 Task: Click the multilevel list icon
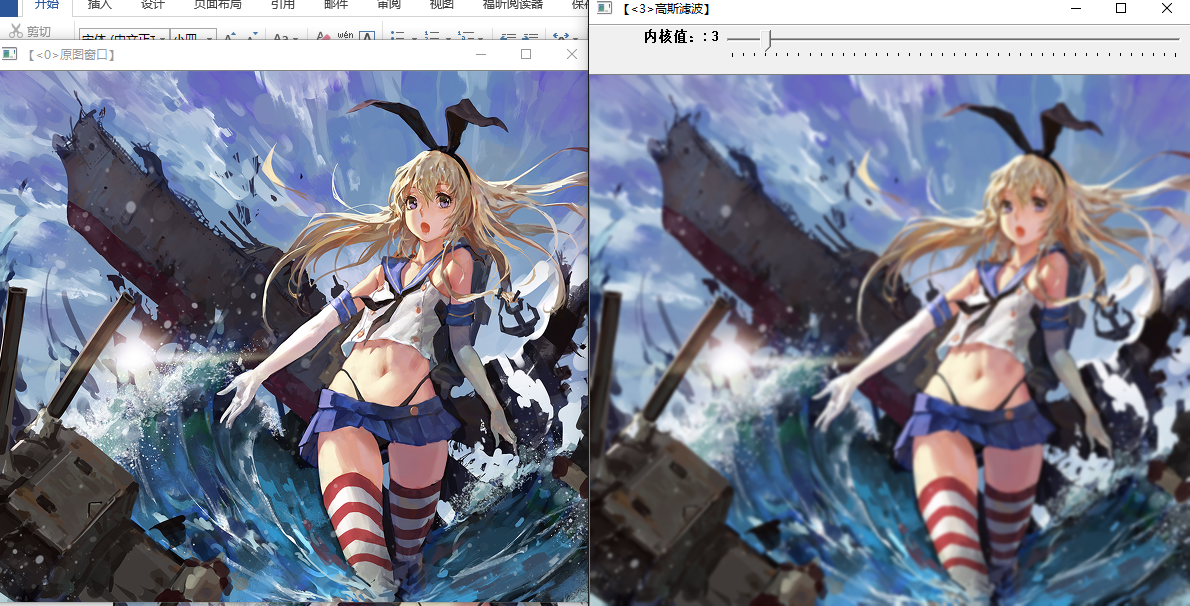(x=466, y=35)
